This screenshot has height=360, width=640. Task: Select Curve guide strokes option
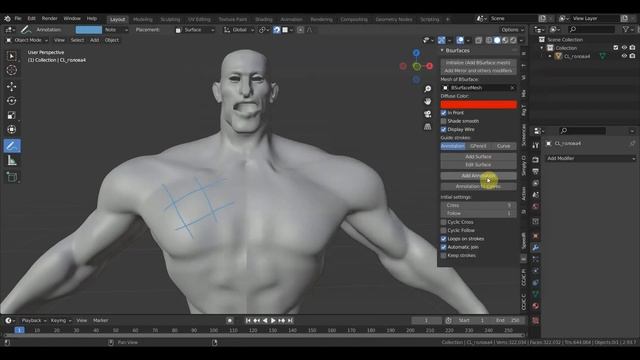pyautogui.click(x=503, y=146)
